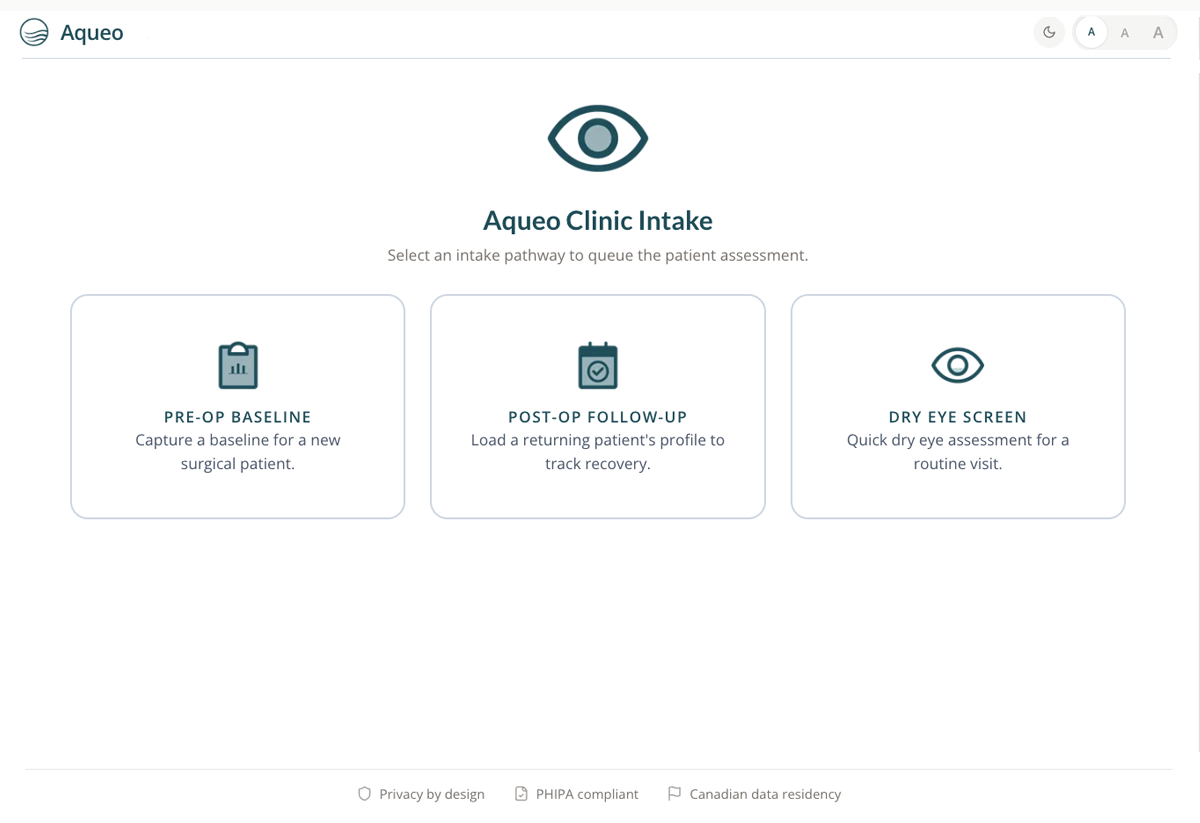Screen dimensions: 1200x823
Task: Click the 'POST-OP FOLLOW-UP' title text
Action: [598, 417]
